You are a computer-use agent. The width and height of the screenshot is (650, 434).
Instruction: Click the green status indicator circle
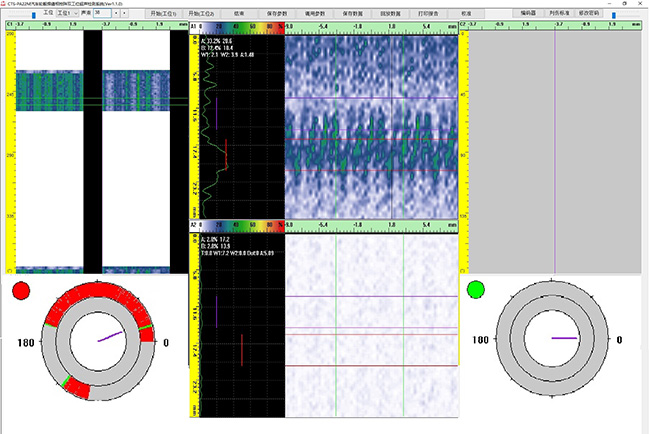pyautogui.click(x=476, y=290)
